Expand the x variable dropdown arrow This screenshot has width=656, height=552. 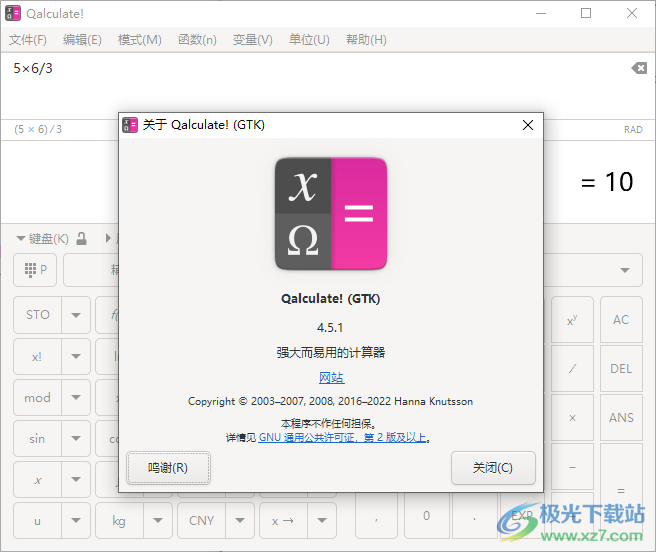point(76,480)
